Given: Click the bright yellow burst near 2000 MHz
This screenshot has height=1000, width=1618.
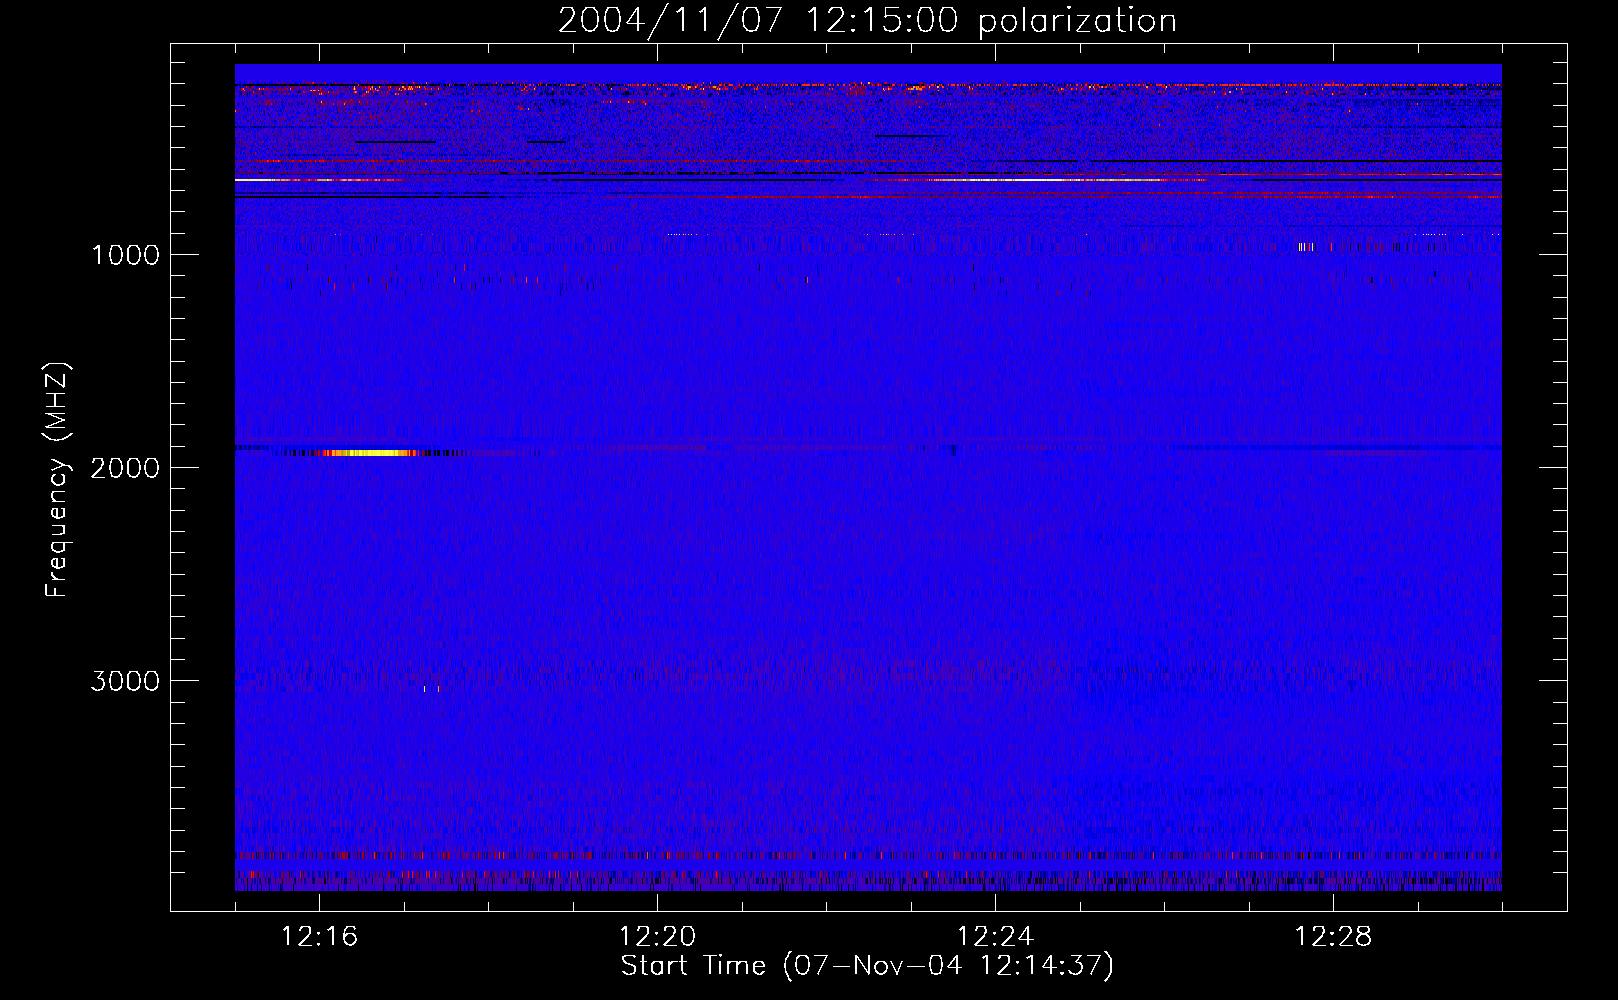Looking at the screenshot, I should pos(370,453).
